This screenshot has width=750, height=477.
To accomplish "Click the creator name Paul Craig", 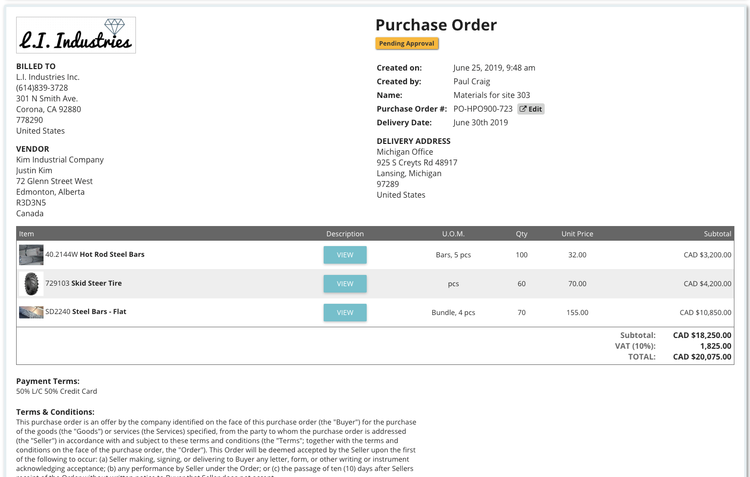I will tap(472, 81).
